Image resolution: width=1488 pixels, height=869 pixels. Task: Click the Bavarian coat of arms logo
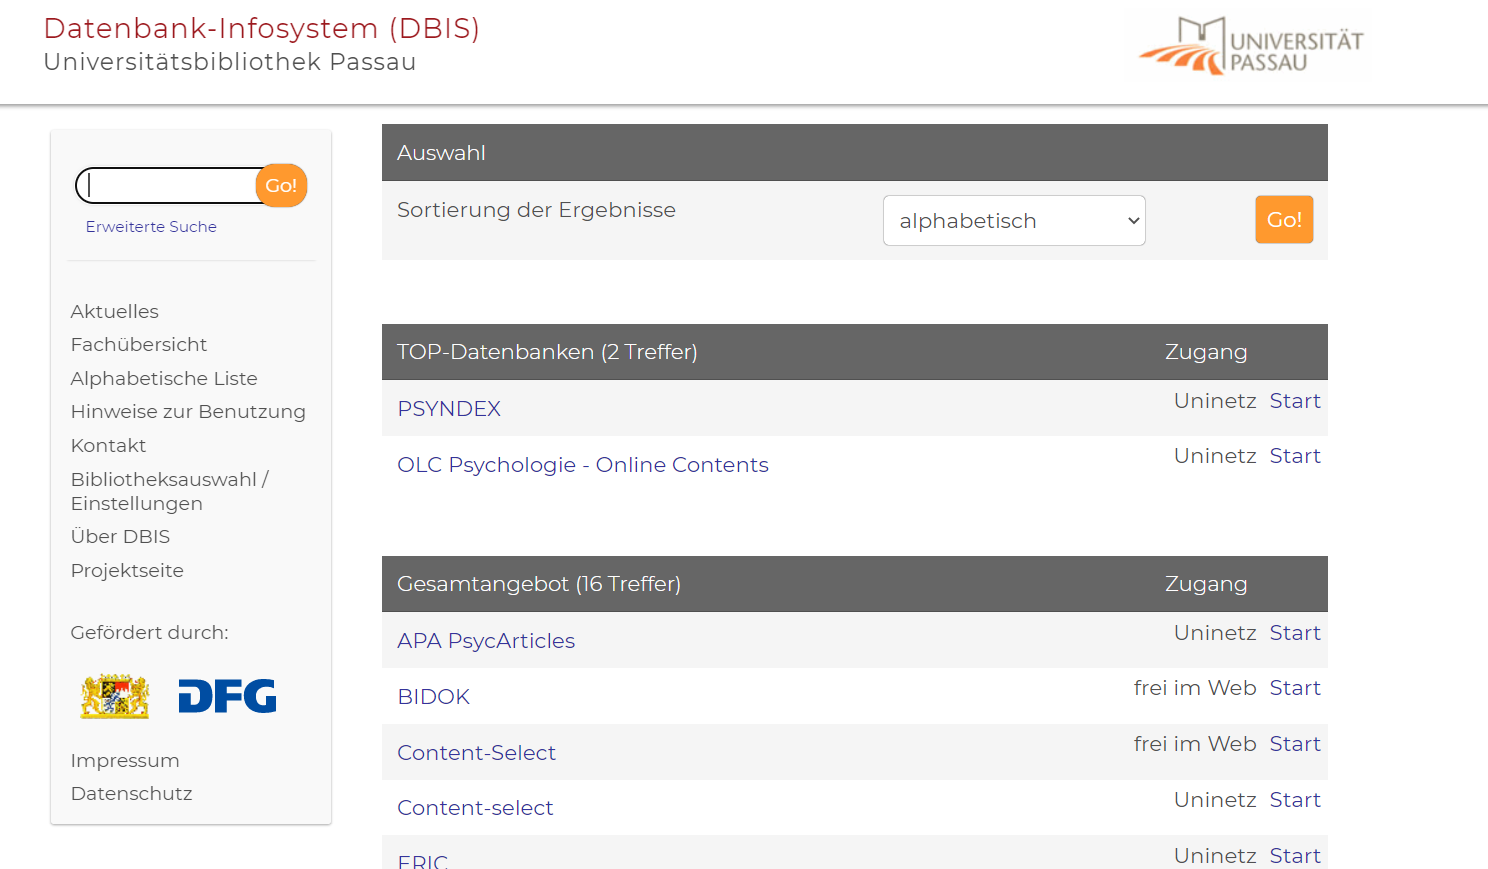(x=115, y=696)
